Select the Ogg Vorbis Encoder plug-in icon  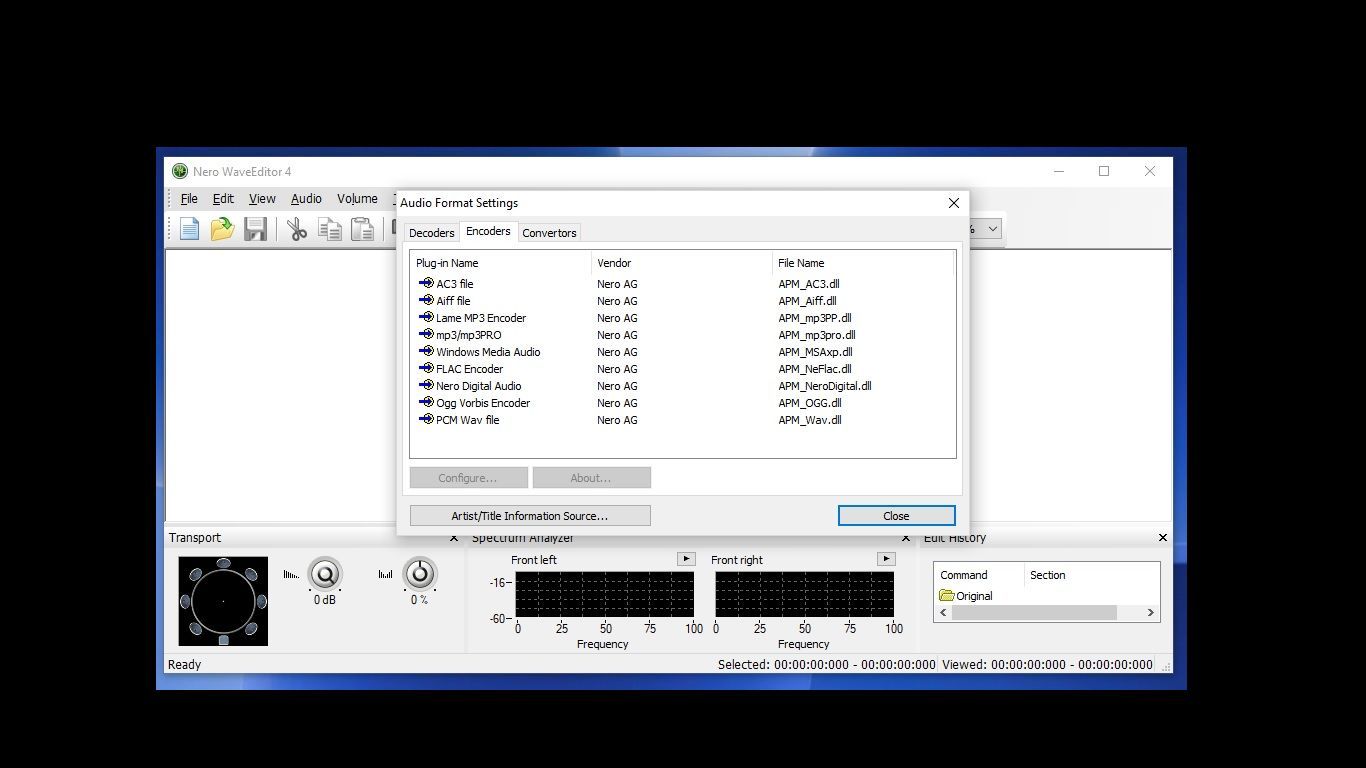coord(425,402)
